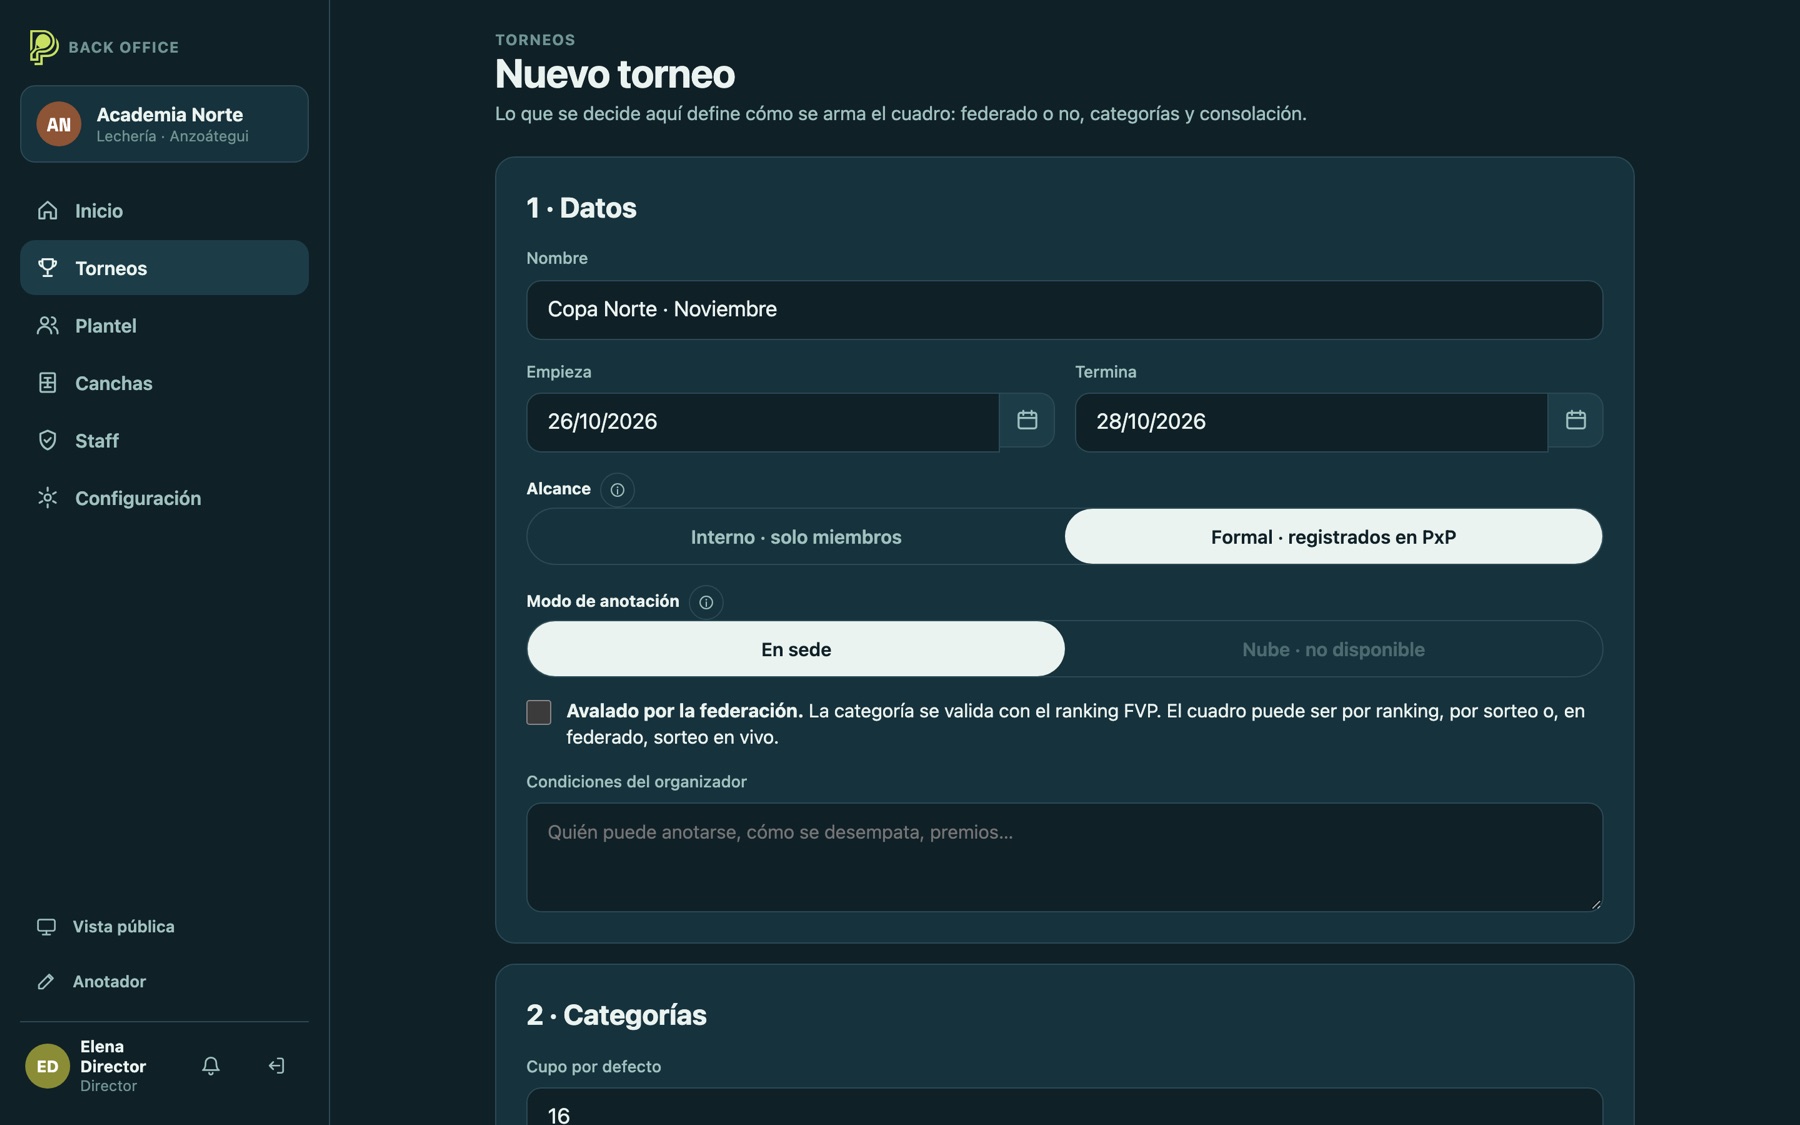
Task: Click the Staff shield icon
Action: coord(47,440)
